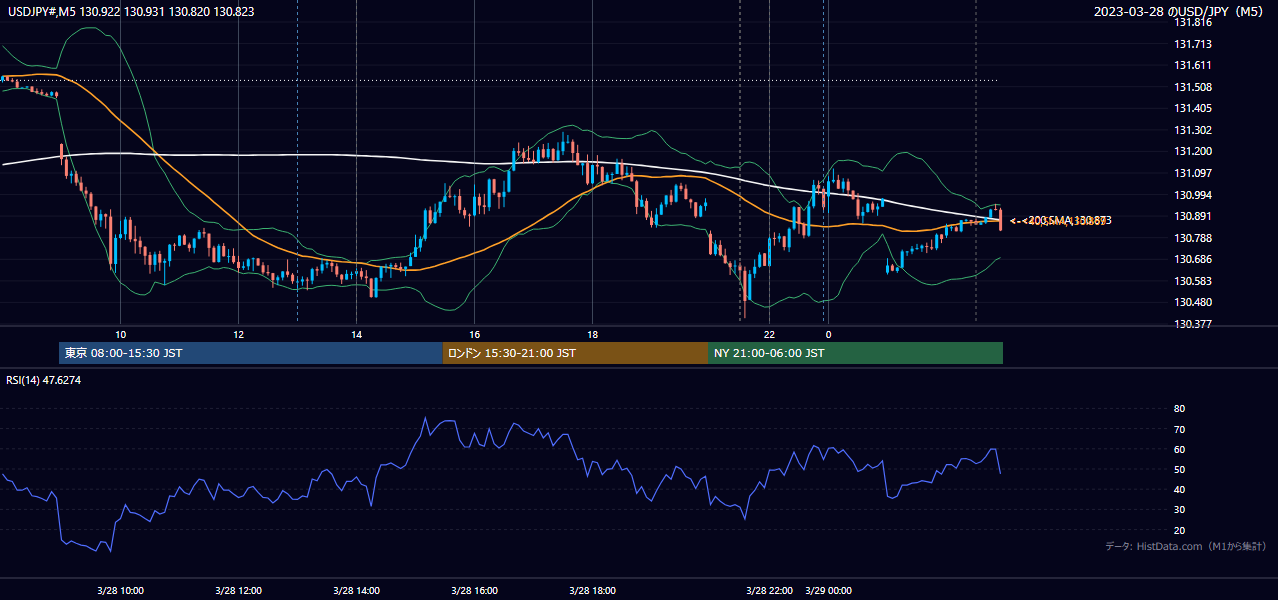
Task: Click the price axis value 131.405
Action: click(x=1193, y=108)
